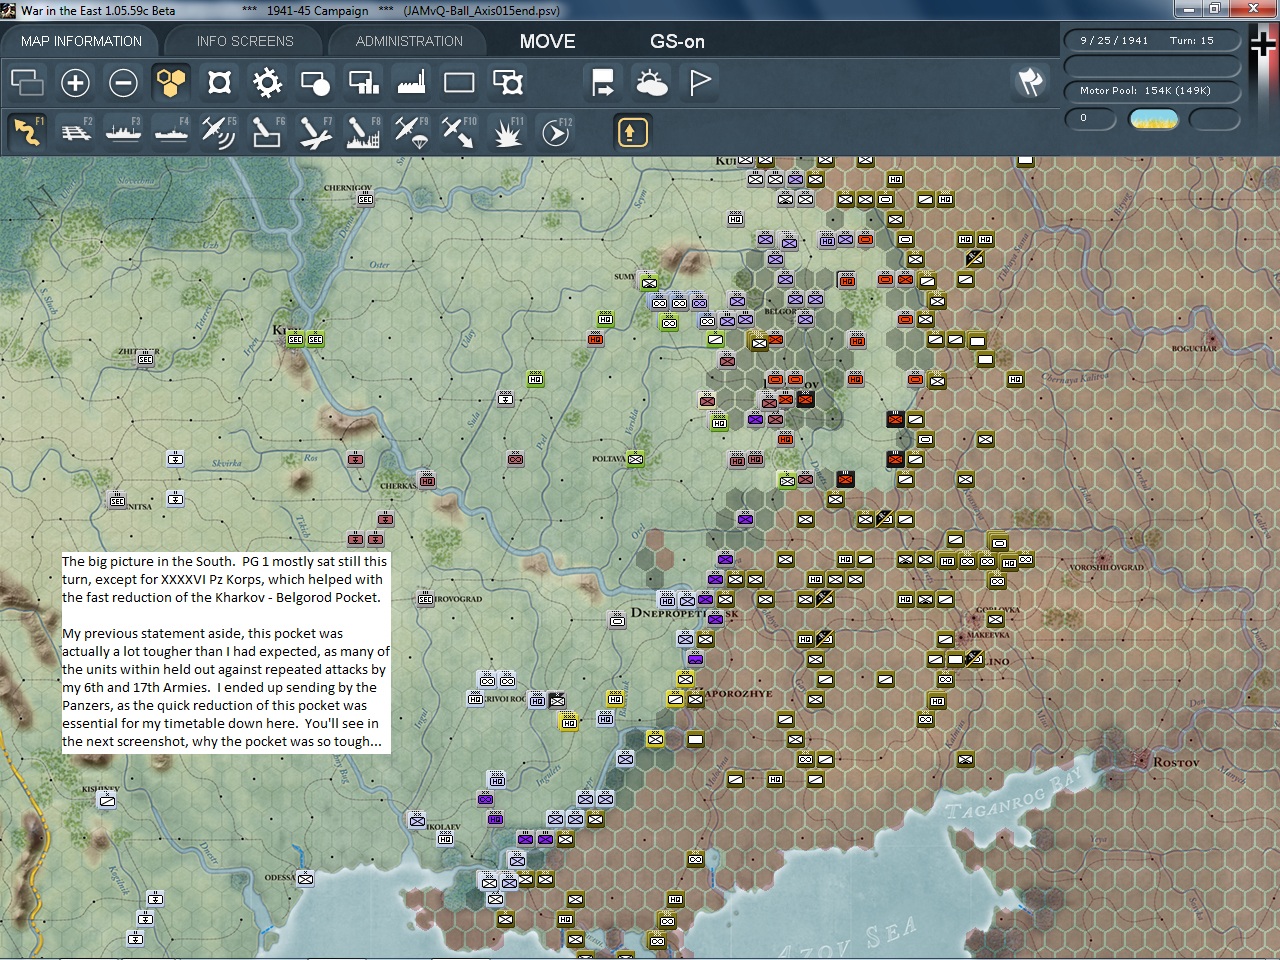Select the unit counter at Odessa
The width and height of the screenshot is (1280, 960).
[x=305, y=879]
